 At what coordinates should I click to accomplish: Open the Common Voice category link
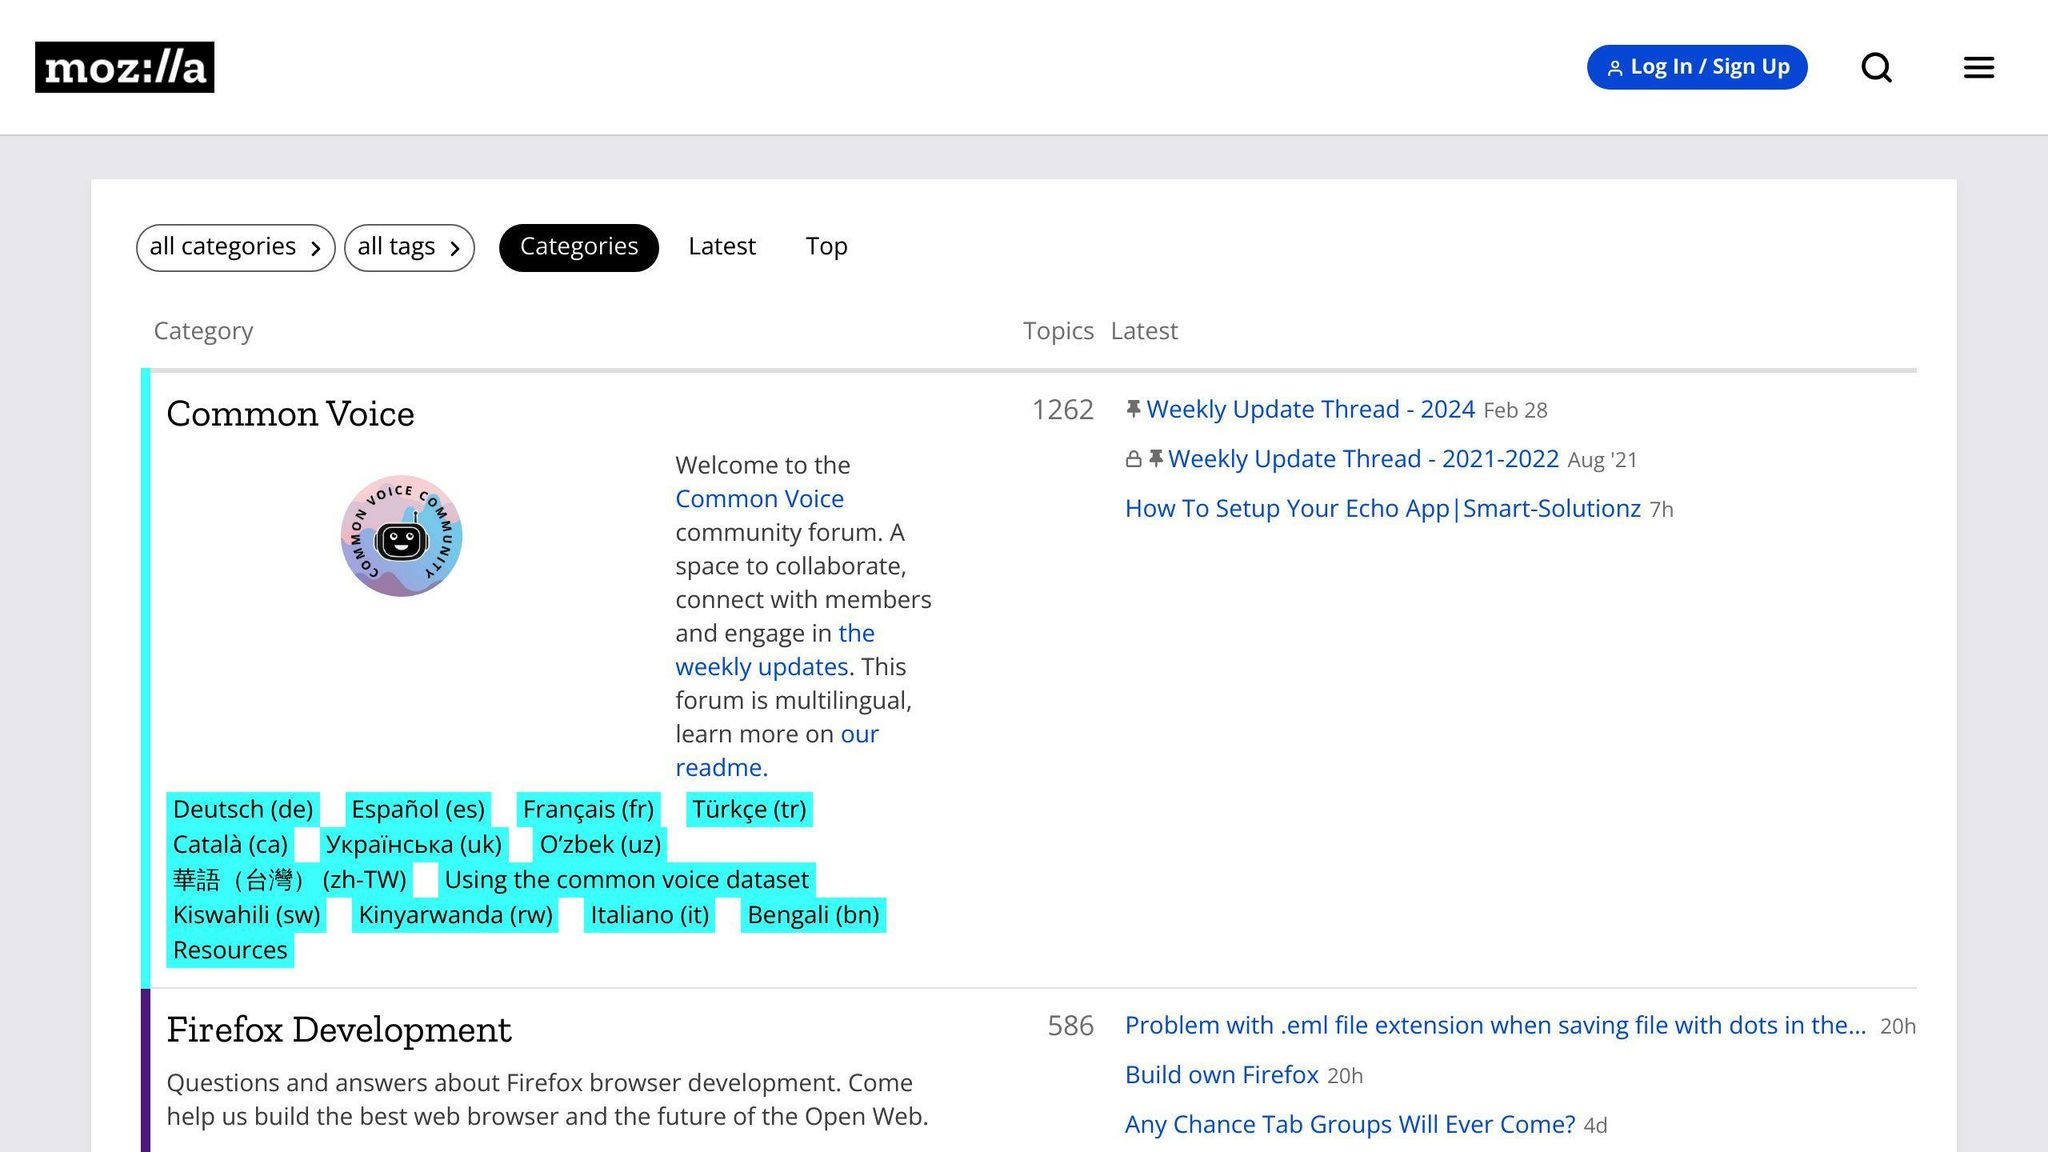point(290,414)
